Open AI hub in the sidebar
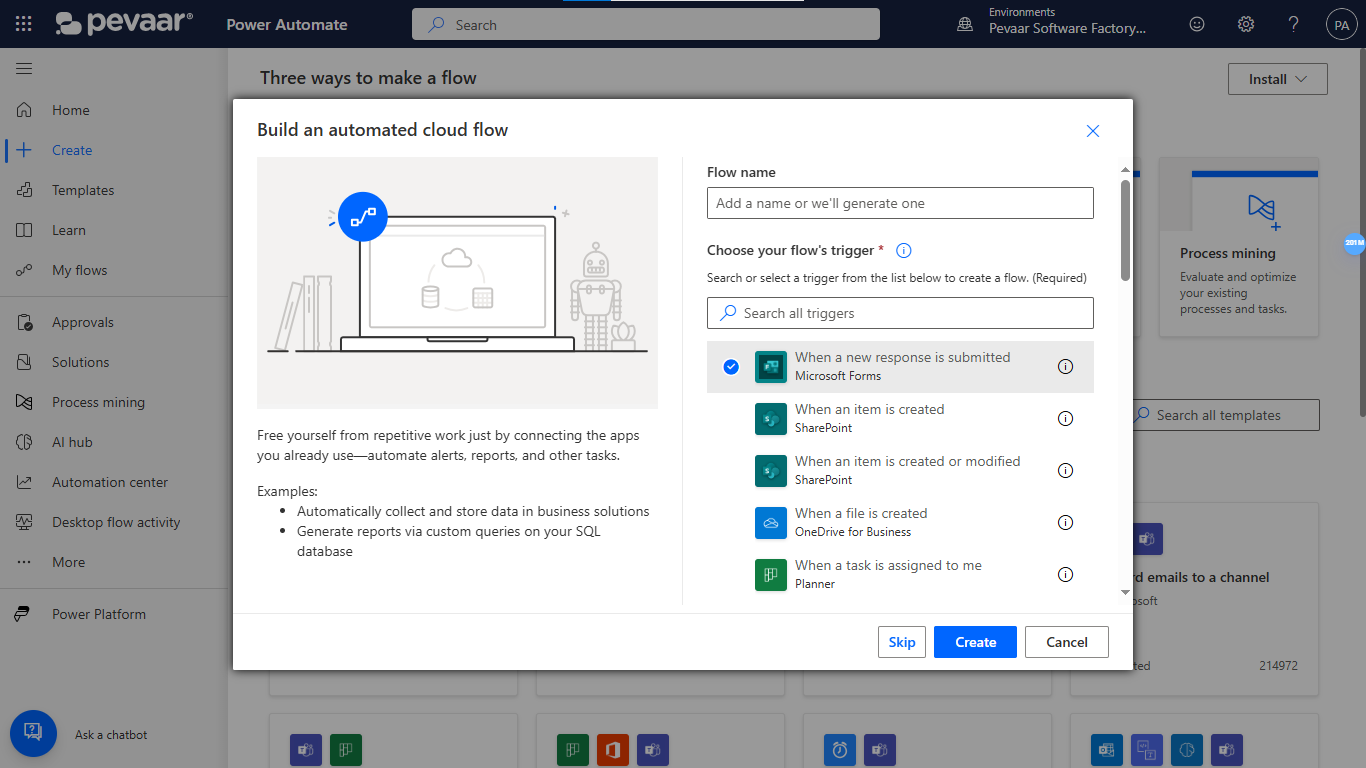The height and width of the screenshot is (768, 1366). pos(72,442)
